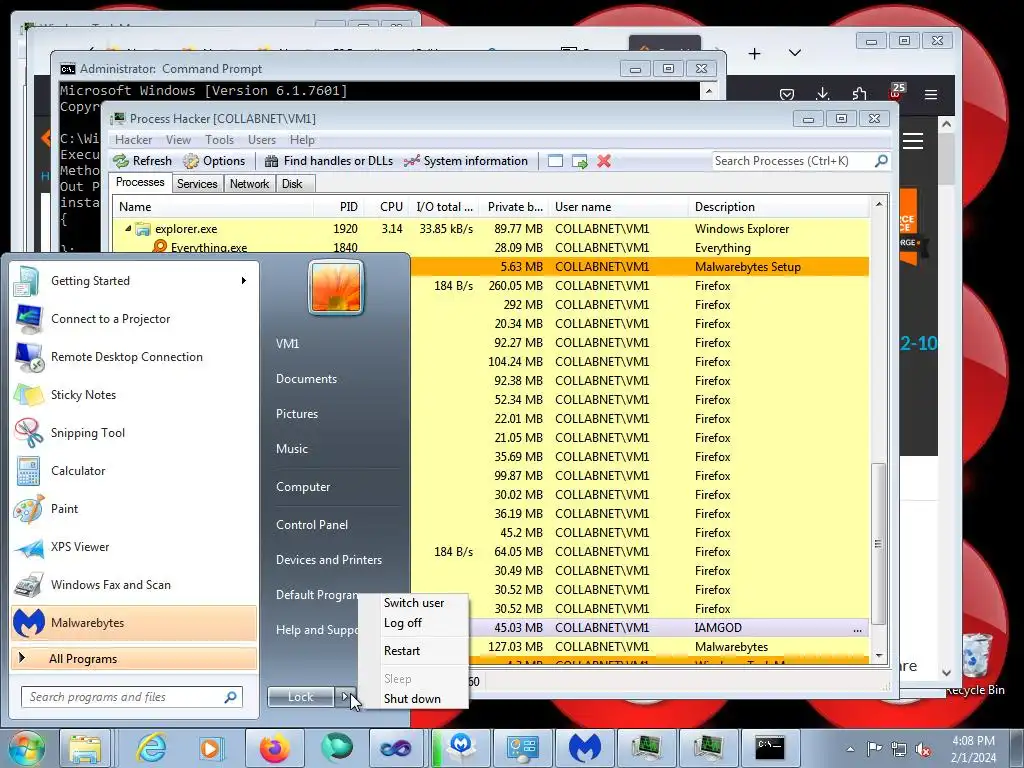Choose Shut down from the menu
The height and width of the screenshot is (768, 1024).
pos(412,699)
